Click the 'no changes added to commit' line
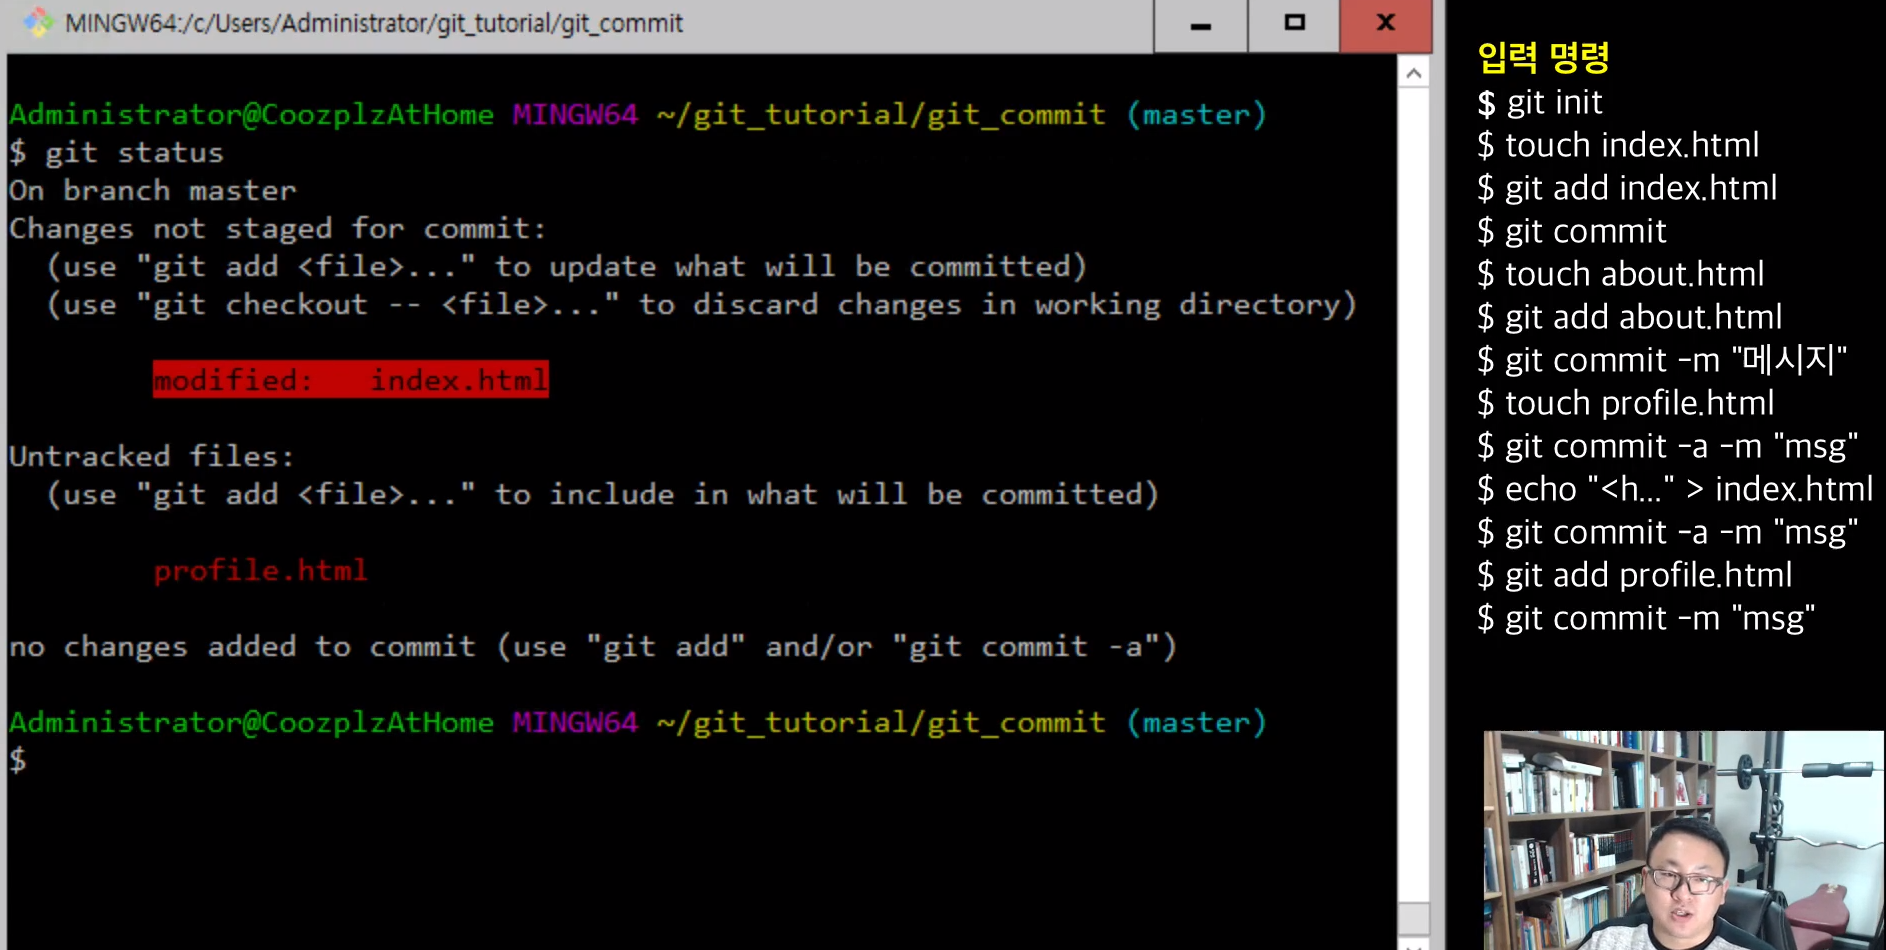This screenshot has width=1886, height=950. click(x=592, y=647)
